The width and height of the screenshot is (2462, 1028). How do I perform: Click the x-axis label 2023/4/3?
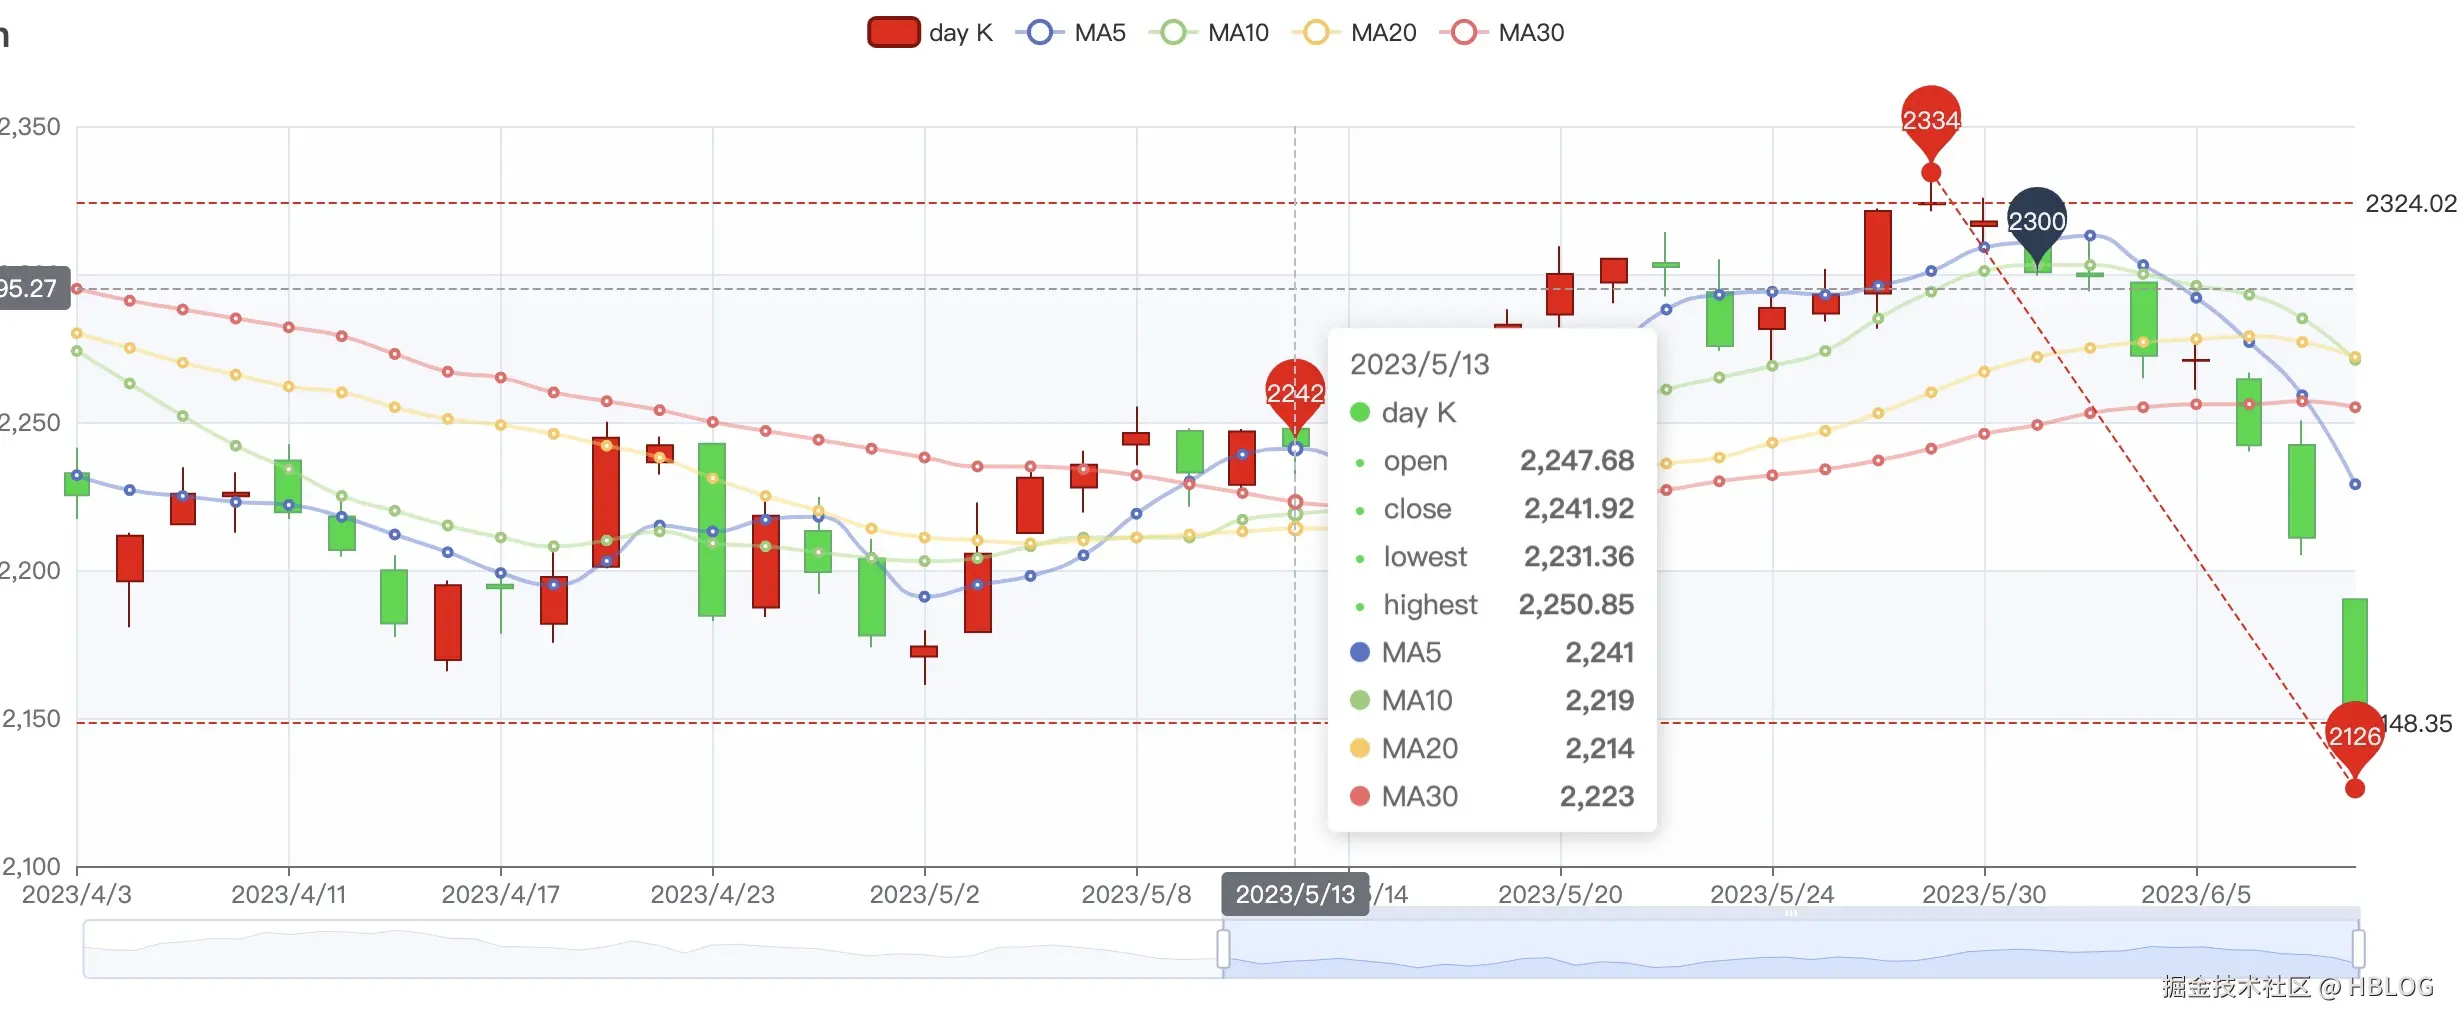(x=77, y=894)
